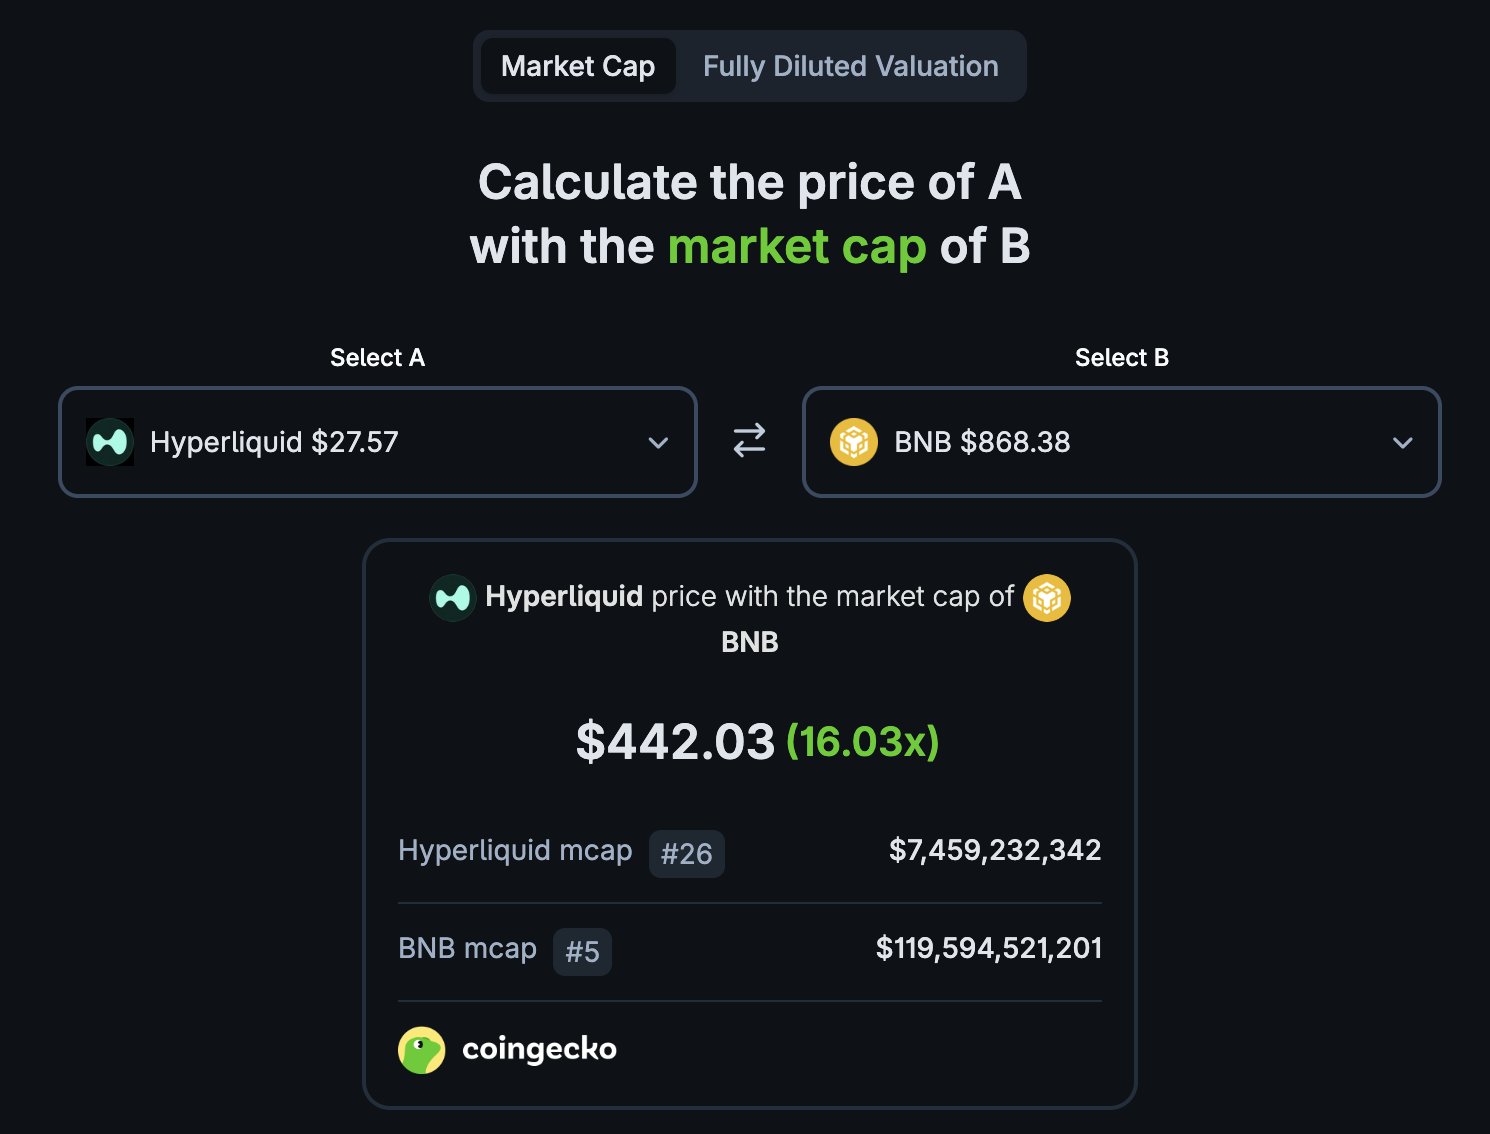Click the coingecko brand name text

click(x=539, y=1049)
